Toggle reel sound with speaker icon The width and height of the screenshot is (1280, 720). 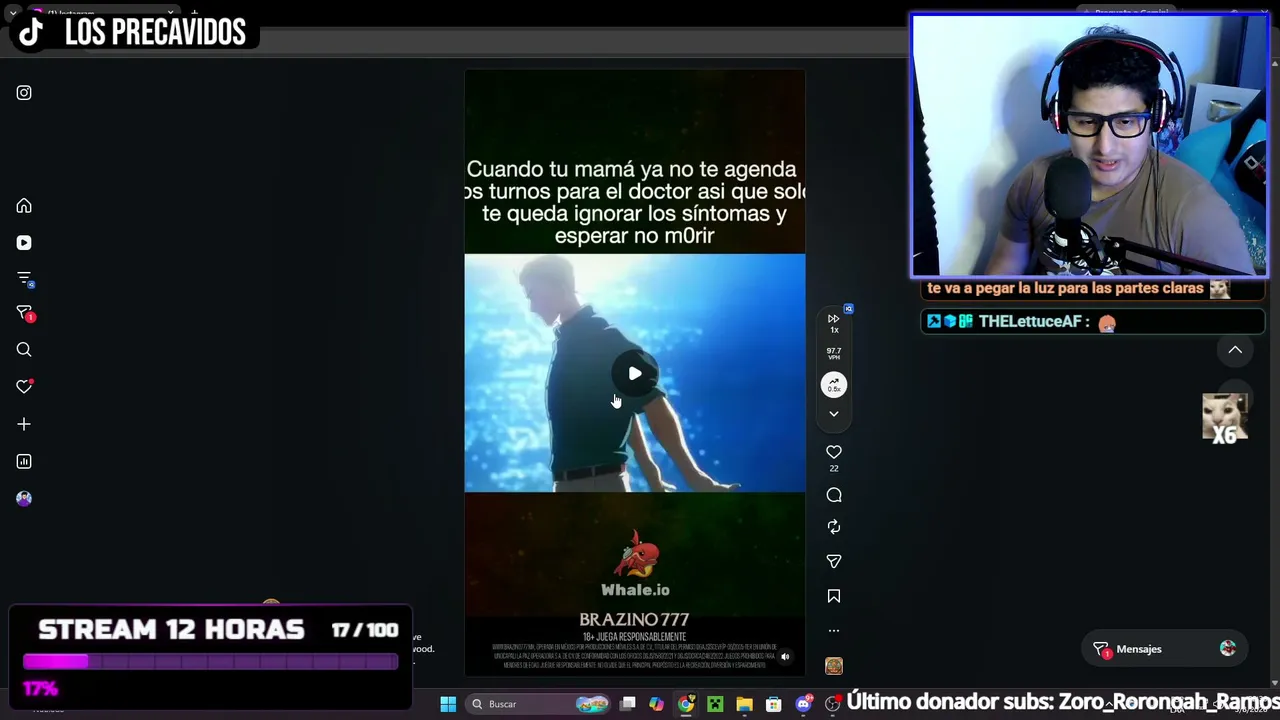(x=785, y=657)
